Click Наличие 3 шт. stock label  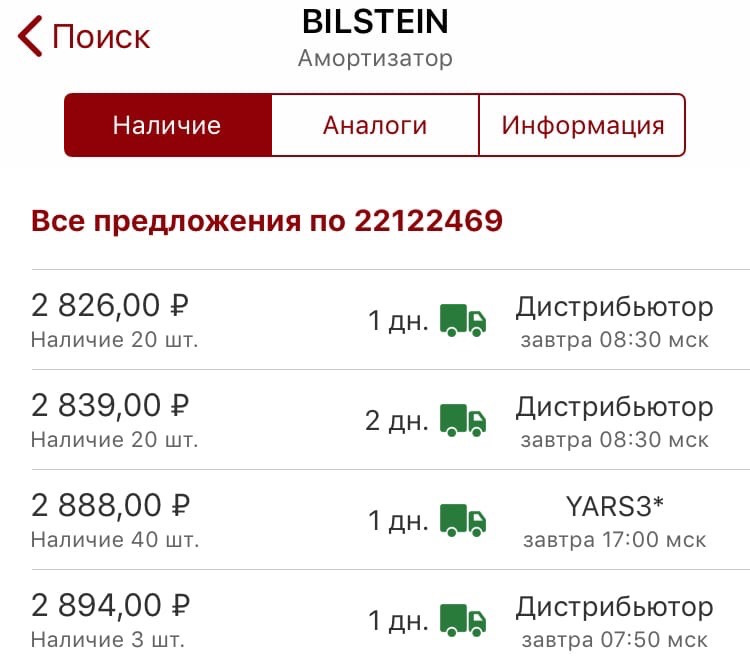pyautogui.click(x=108, y=640)
